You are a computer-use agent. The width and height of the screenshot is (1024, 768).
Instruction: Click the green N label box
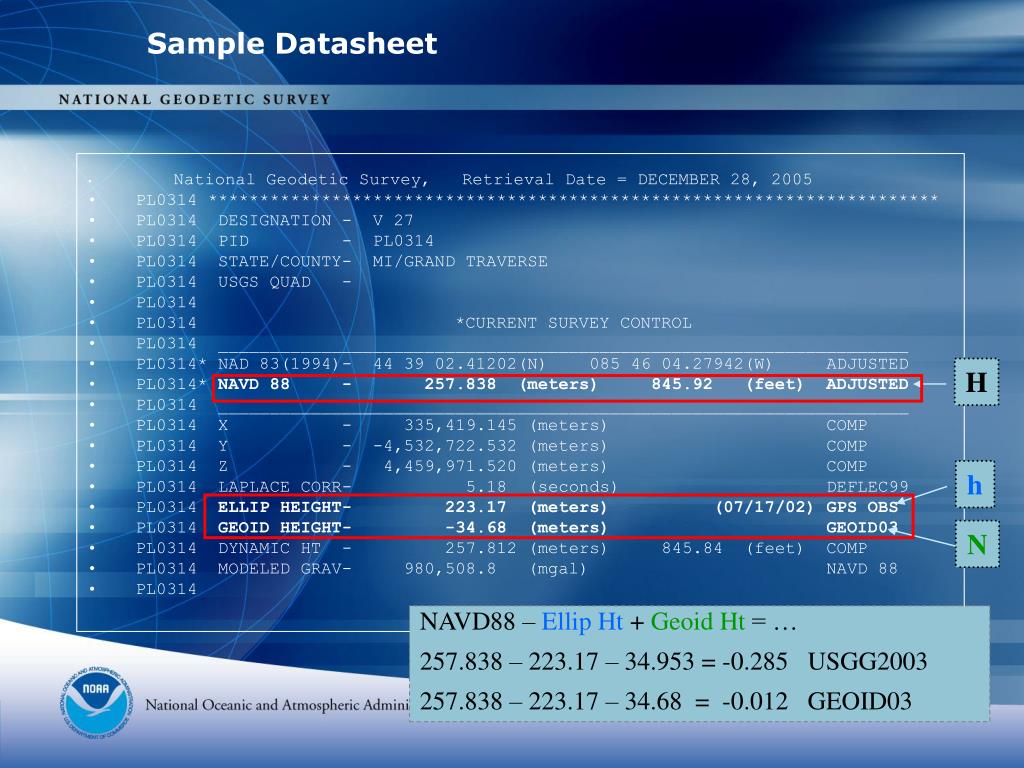point(976,543)
